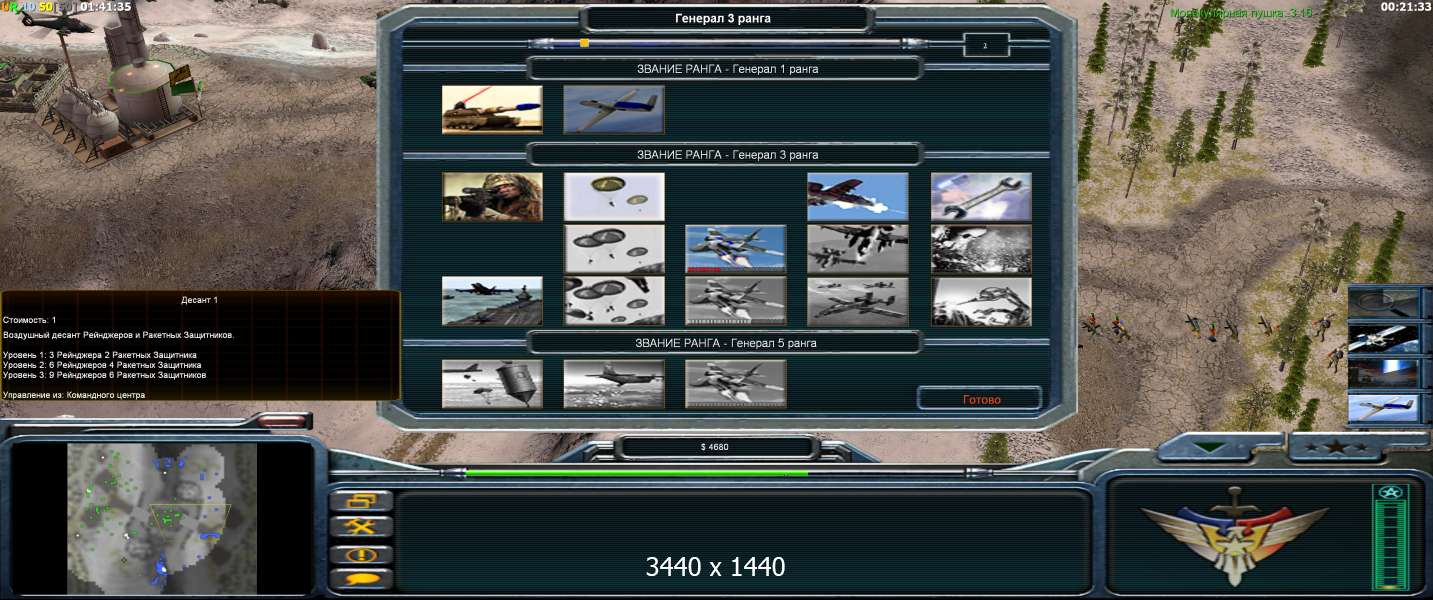Select the Paladin tank general power
Image resolution: width=1433 pixels, height=600 pixels.
[x=492, y=109]
